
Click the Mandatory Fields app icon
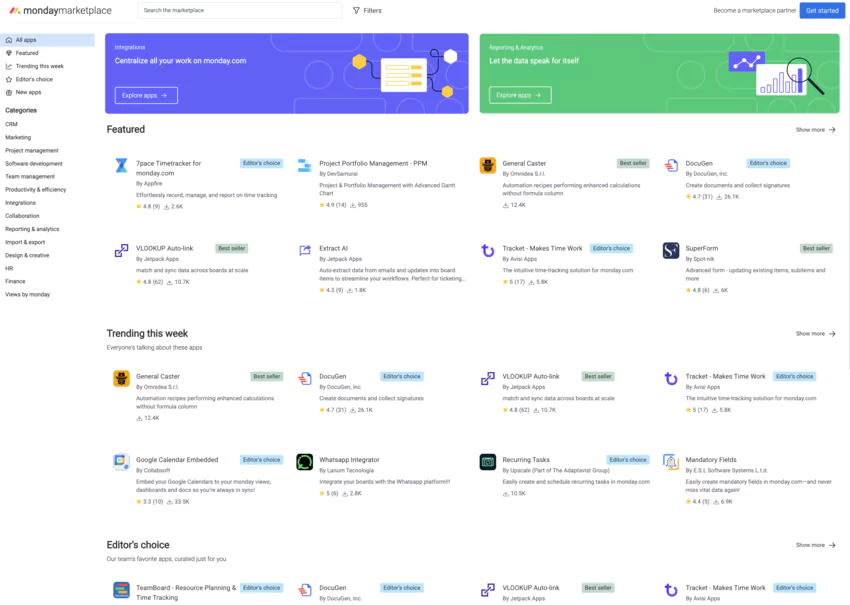[x=671, y=461]
